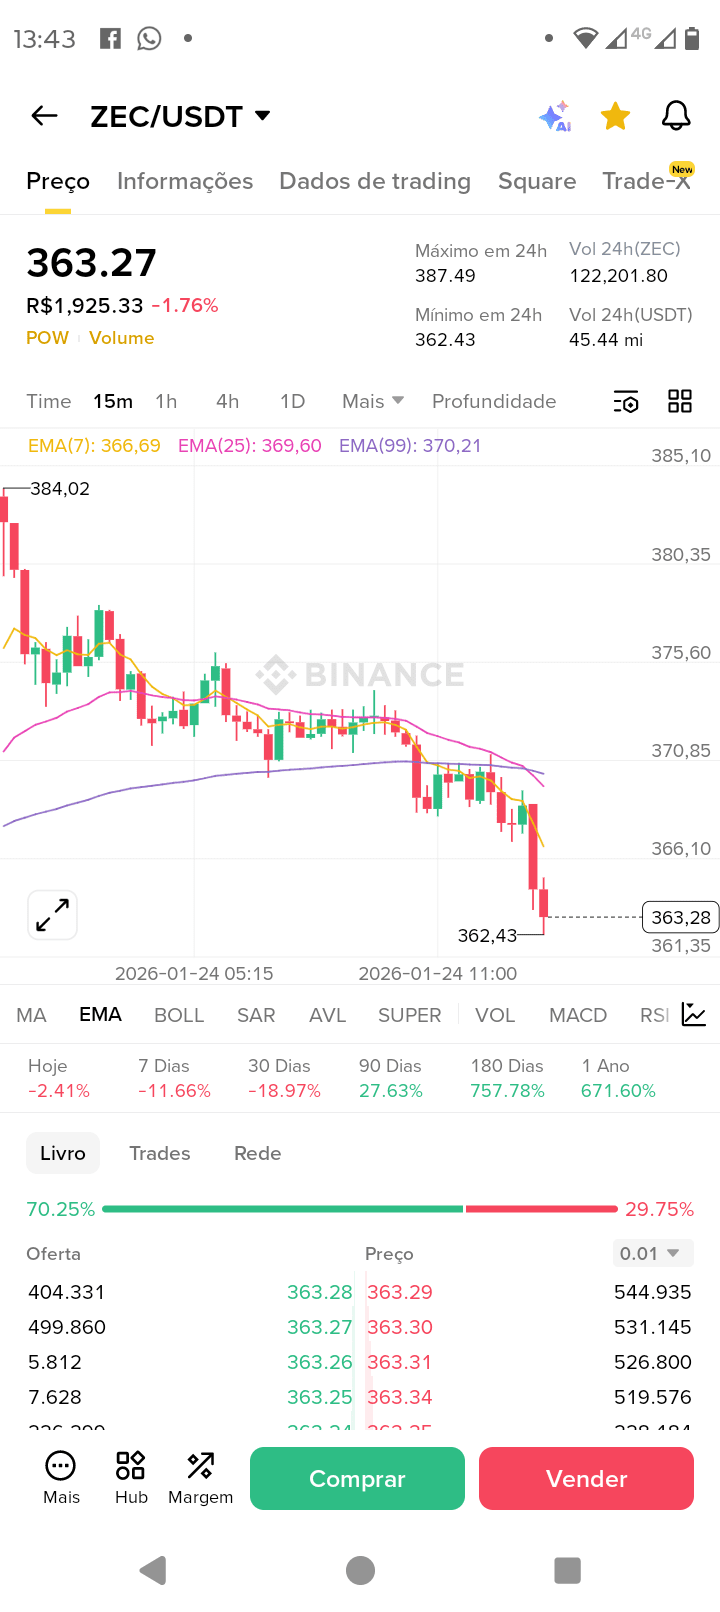Tap the Vender sell button

click(x=586, y=1478)
